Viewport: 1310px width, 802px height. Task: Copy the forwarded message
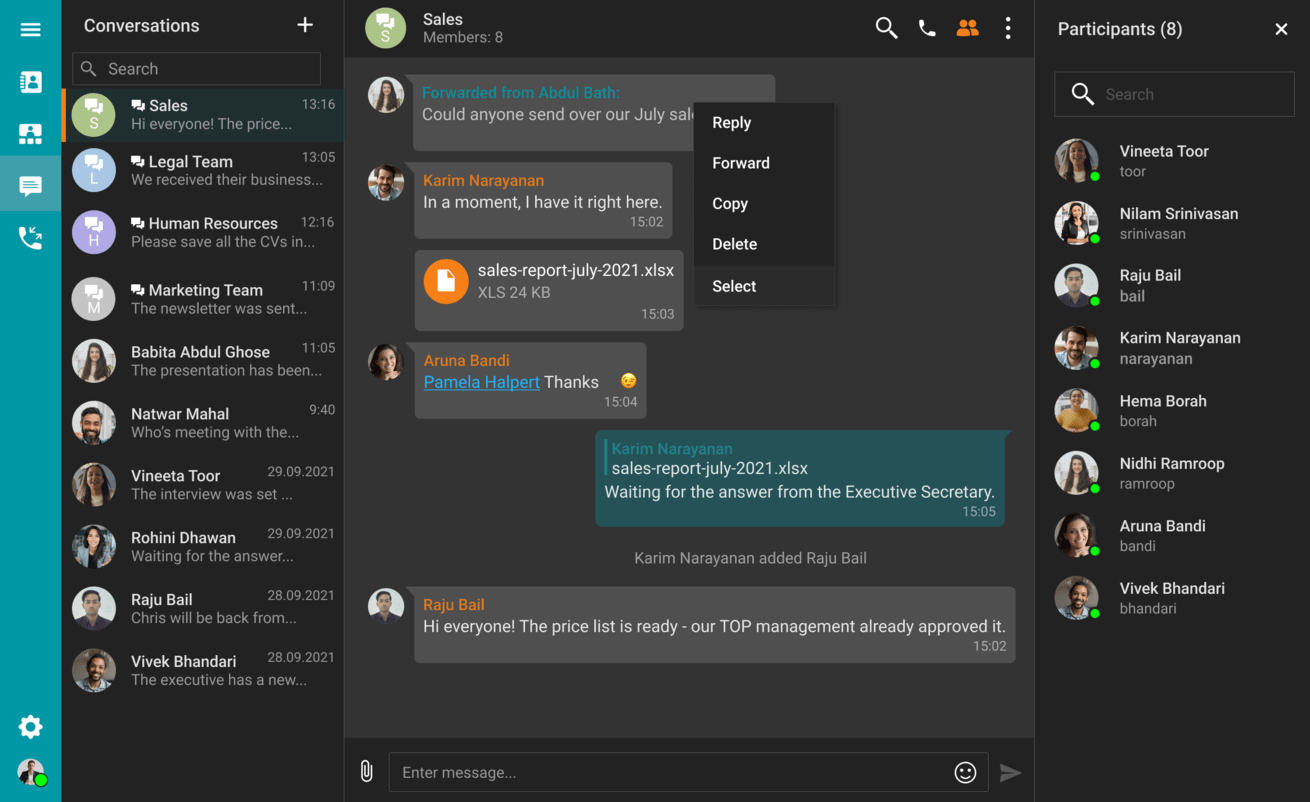(x=729, y=203)
